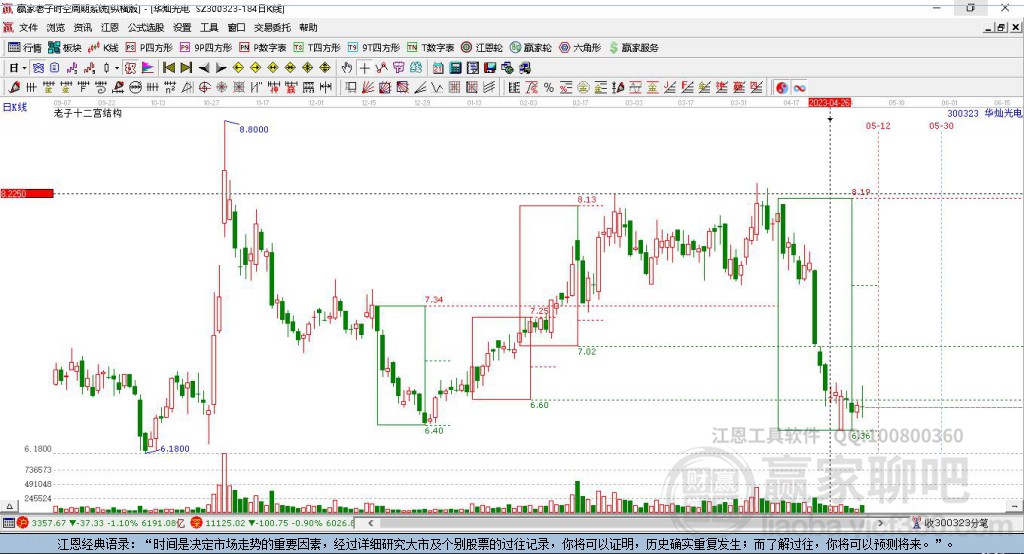Click the status bar grid icon
This screenshot has height=554, width=1024.
tap(8, 523)
